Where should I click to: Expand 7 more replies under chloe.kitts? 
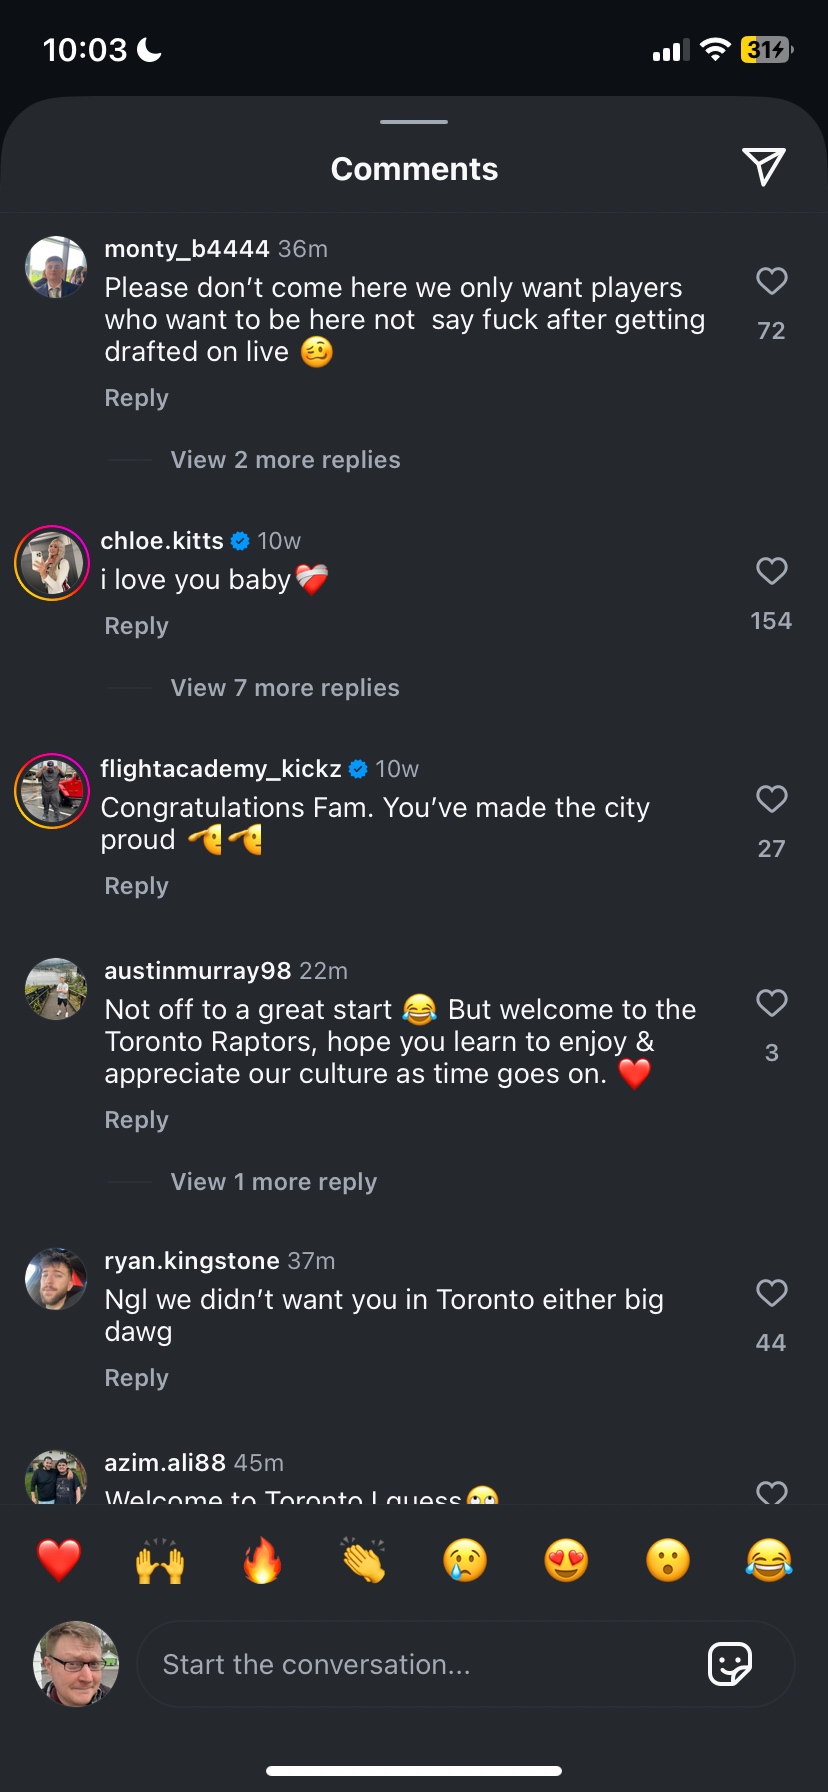tap(285, 688)
